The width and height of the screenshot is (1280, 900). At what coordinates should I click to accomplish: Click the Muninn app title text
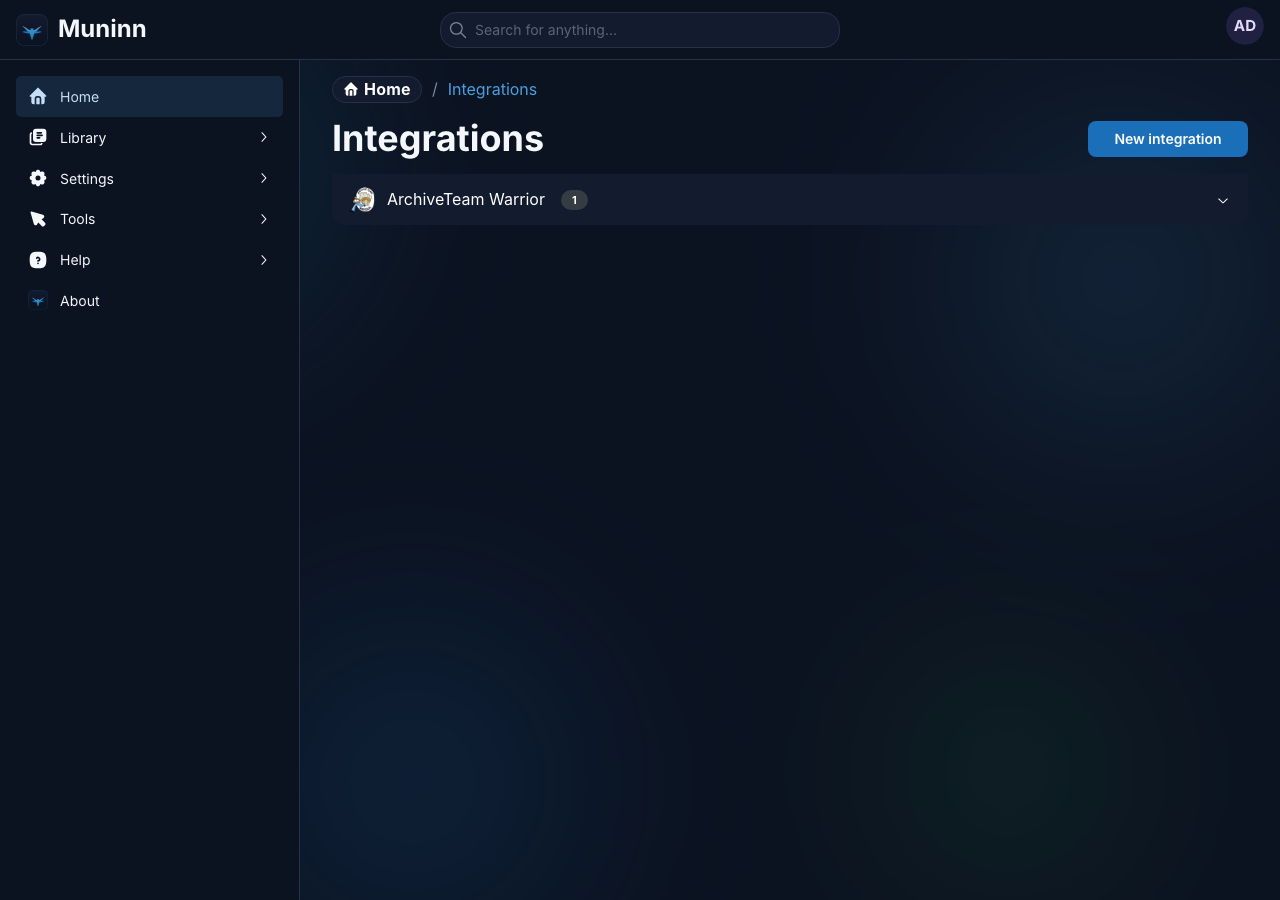point(102,29)
